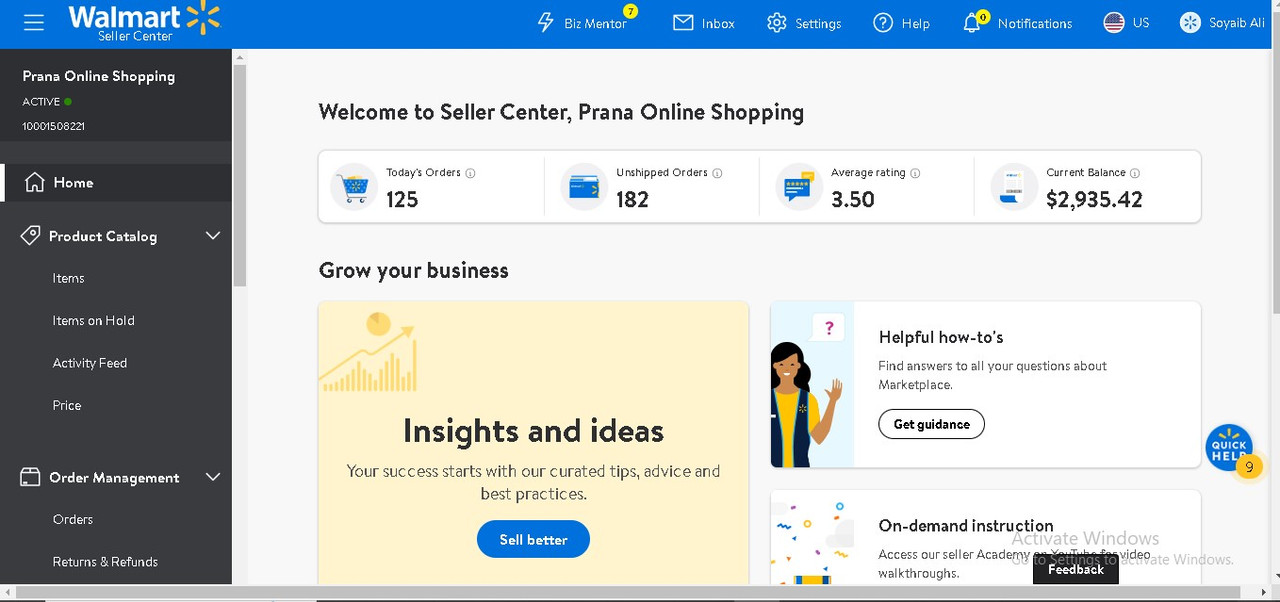Click the Today's Orders value 125
Viewport: 1280px width, 602px height.
402,199
